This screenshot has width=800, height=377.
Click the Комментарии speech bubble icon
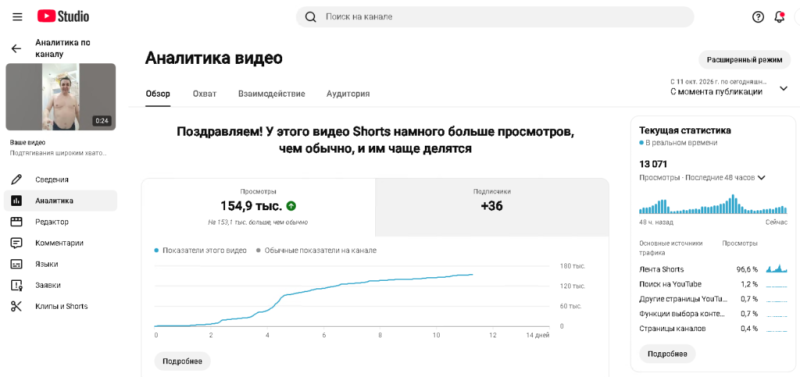coord(16,243)
